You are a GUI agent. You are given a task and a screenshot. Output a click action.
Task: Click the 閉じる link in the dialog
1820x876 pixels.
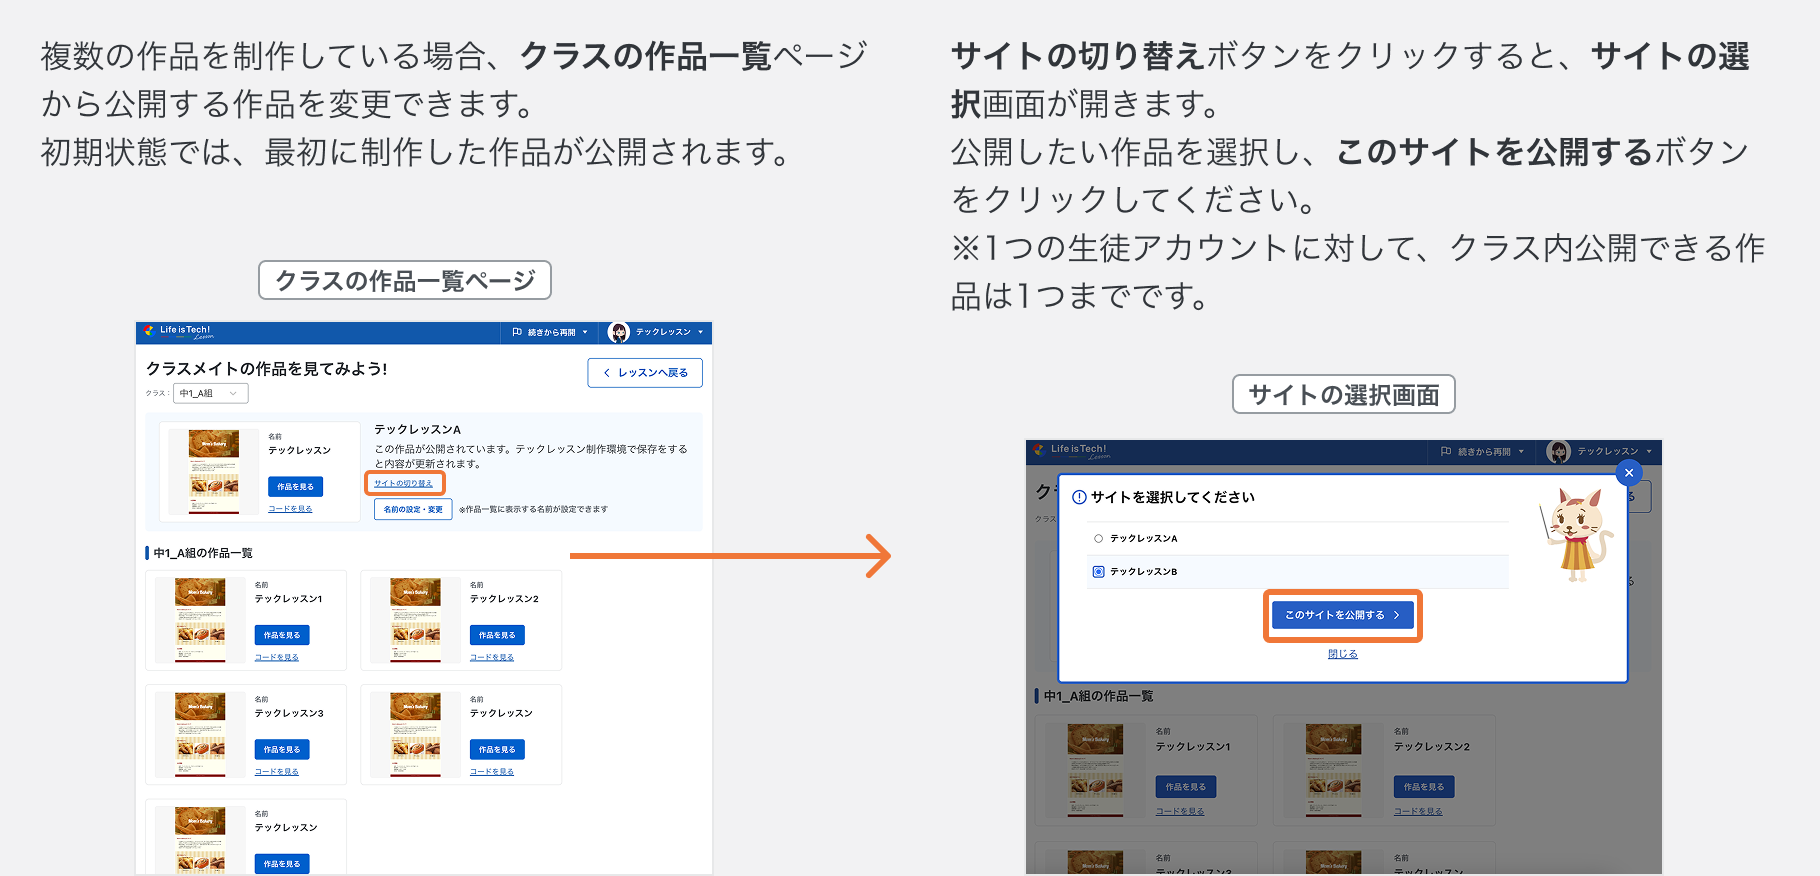coord(1343,654)
